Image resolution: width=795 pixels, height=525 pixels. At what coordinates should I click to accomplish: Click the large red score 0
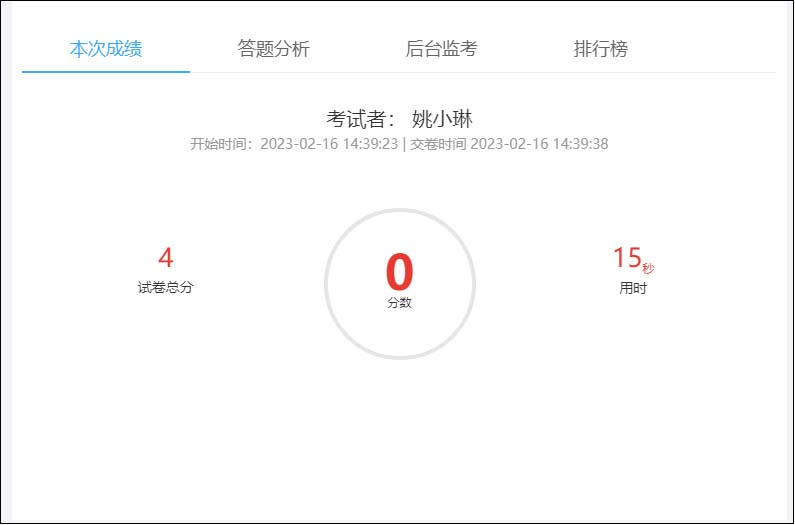pyautogui.click(x=399, y=272)
